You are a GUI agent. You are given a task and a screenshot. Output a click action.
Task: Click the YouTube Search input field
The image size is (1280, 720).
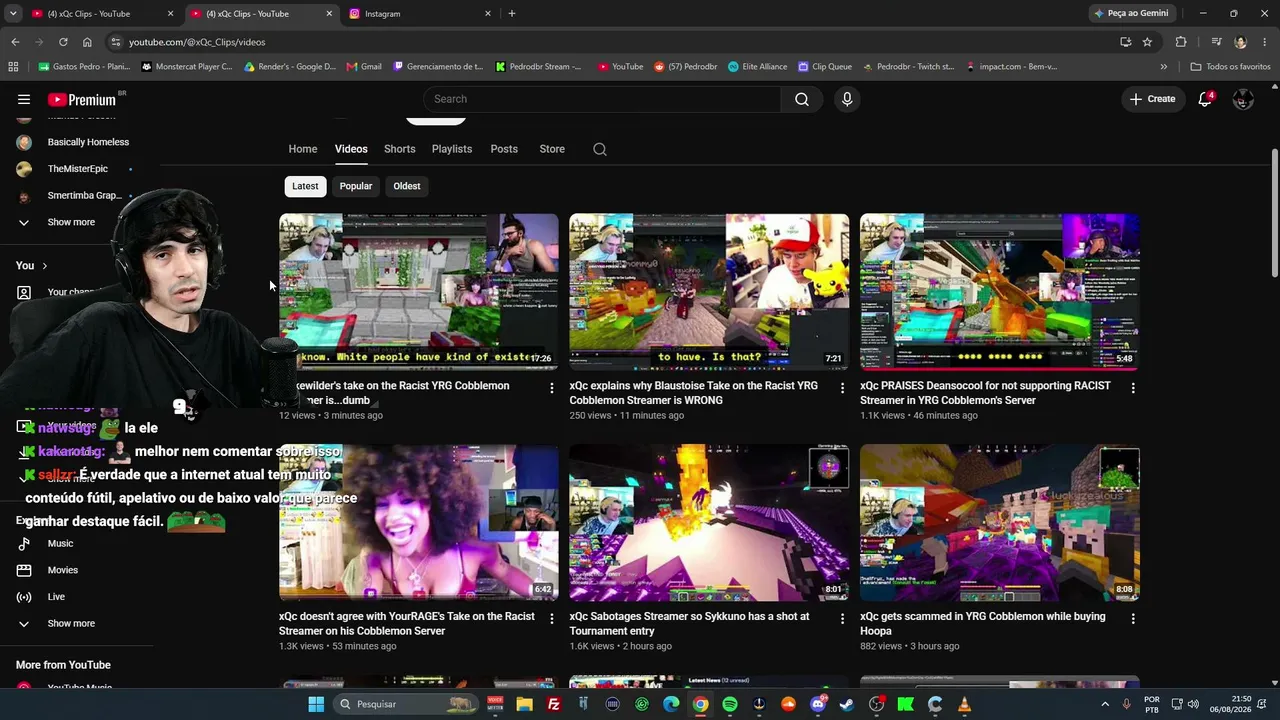(601, 99)
